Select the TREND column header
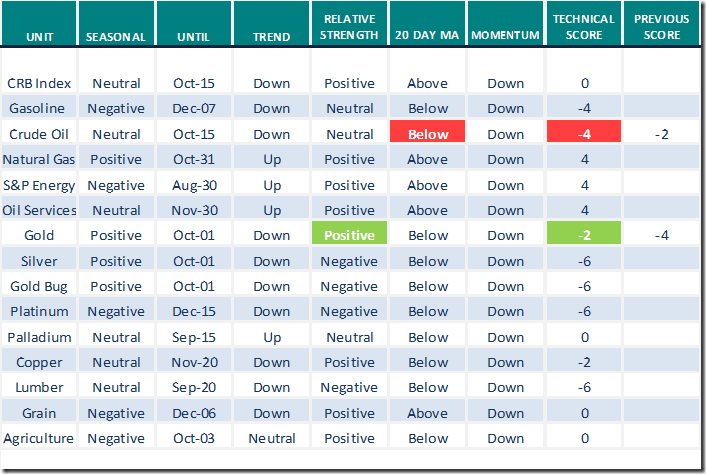Image resolution: width=706 pixels, height=474 pixels. 272,37
